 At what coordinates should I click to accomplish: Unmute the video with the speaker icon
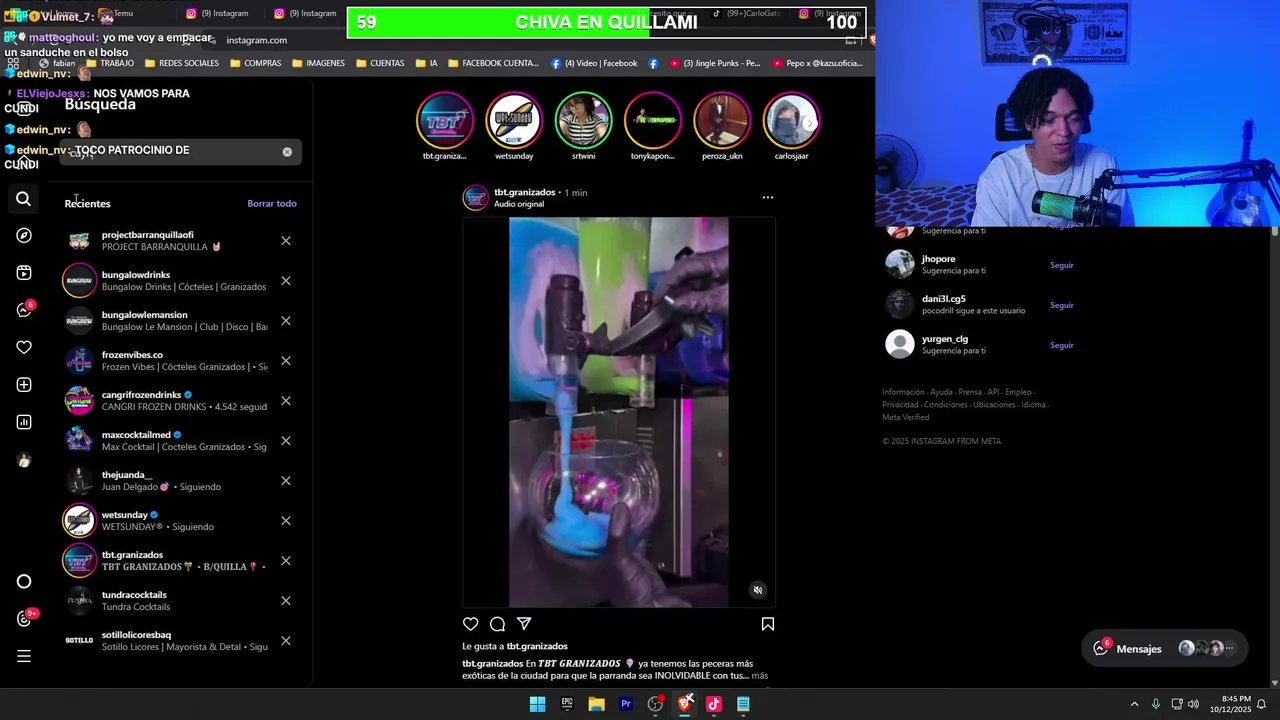pyautogui.click(x=758, y=590)
